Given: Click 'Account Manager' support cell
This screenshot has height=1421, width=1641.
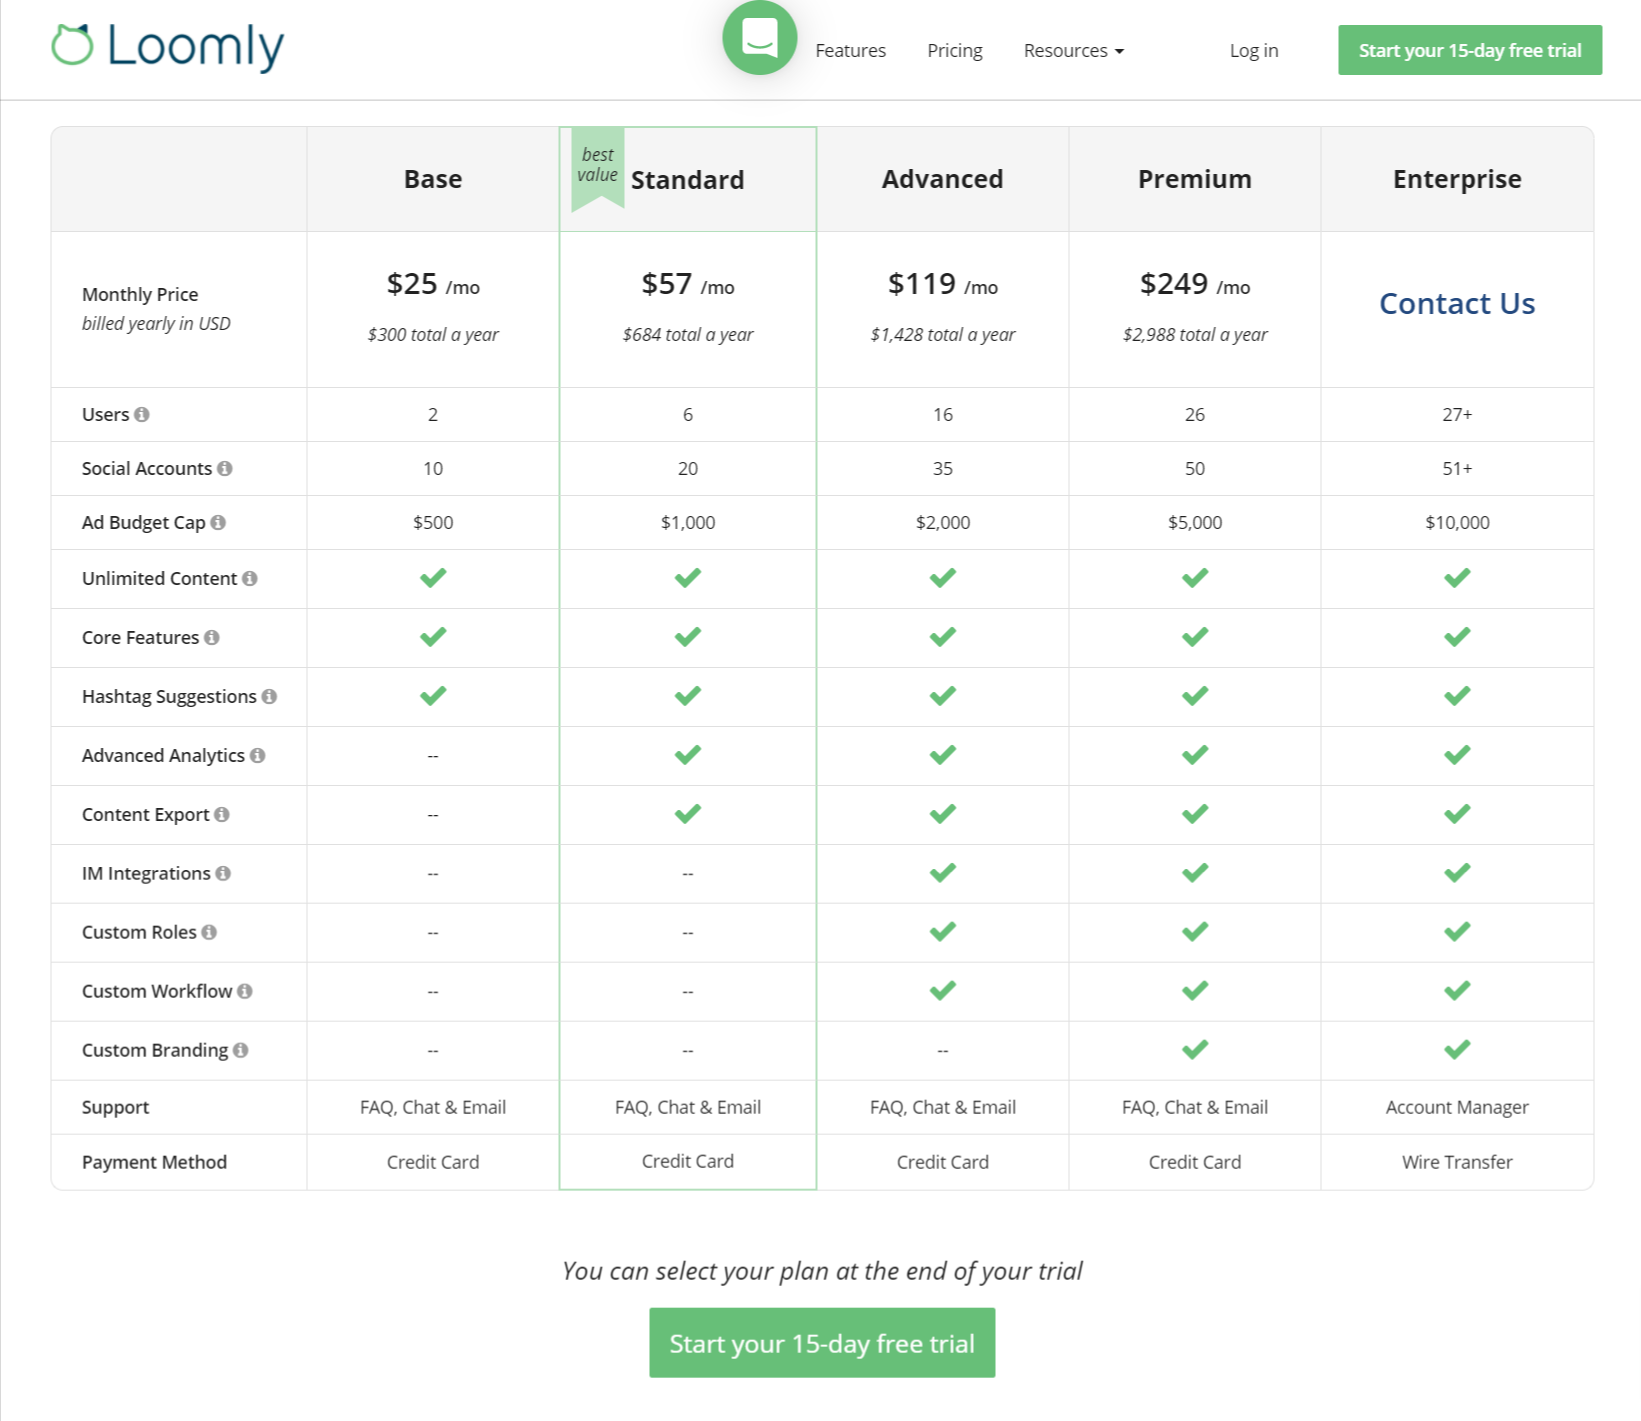Looking at the screenshot, I should click(1457, 1107).
